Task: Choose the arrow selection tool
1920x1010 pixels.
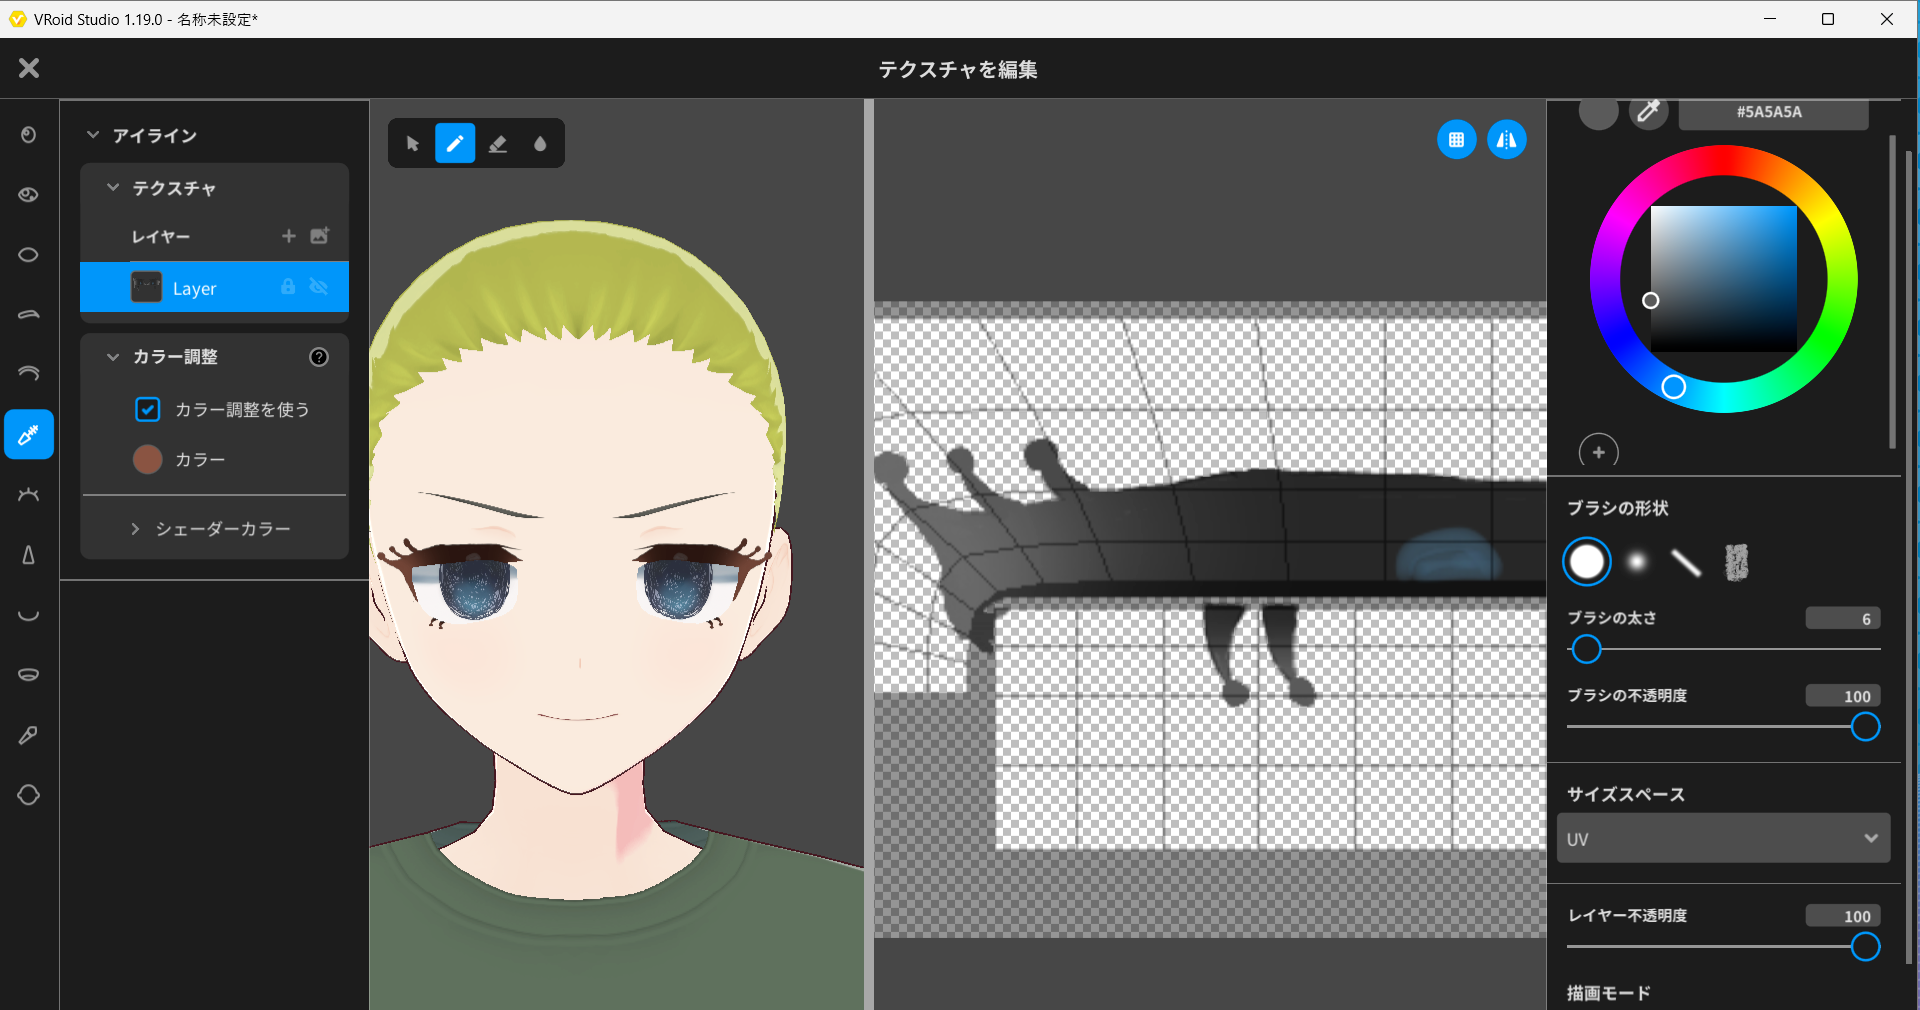Action: [x=412, y=144]
